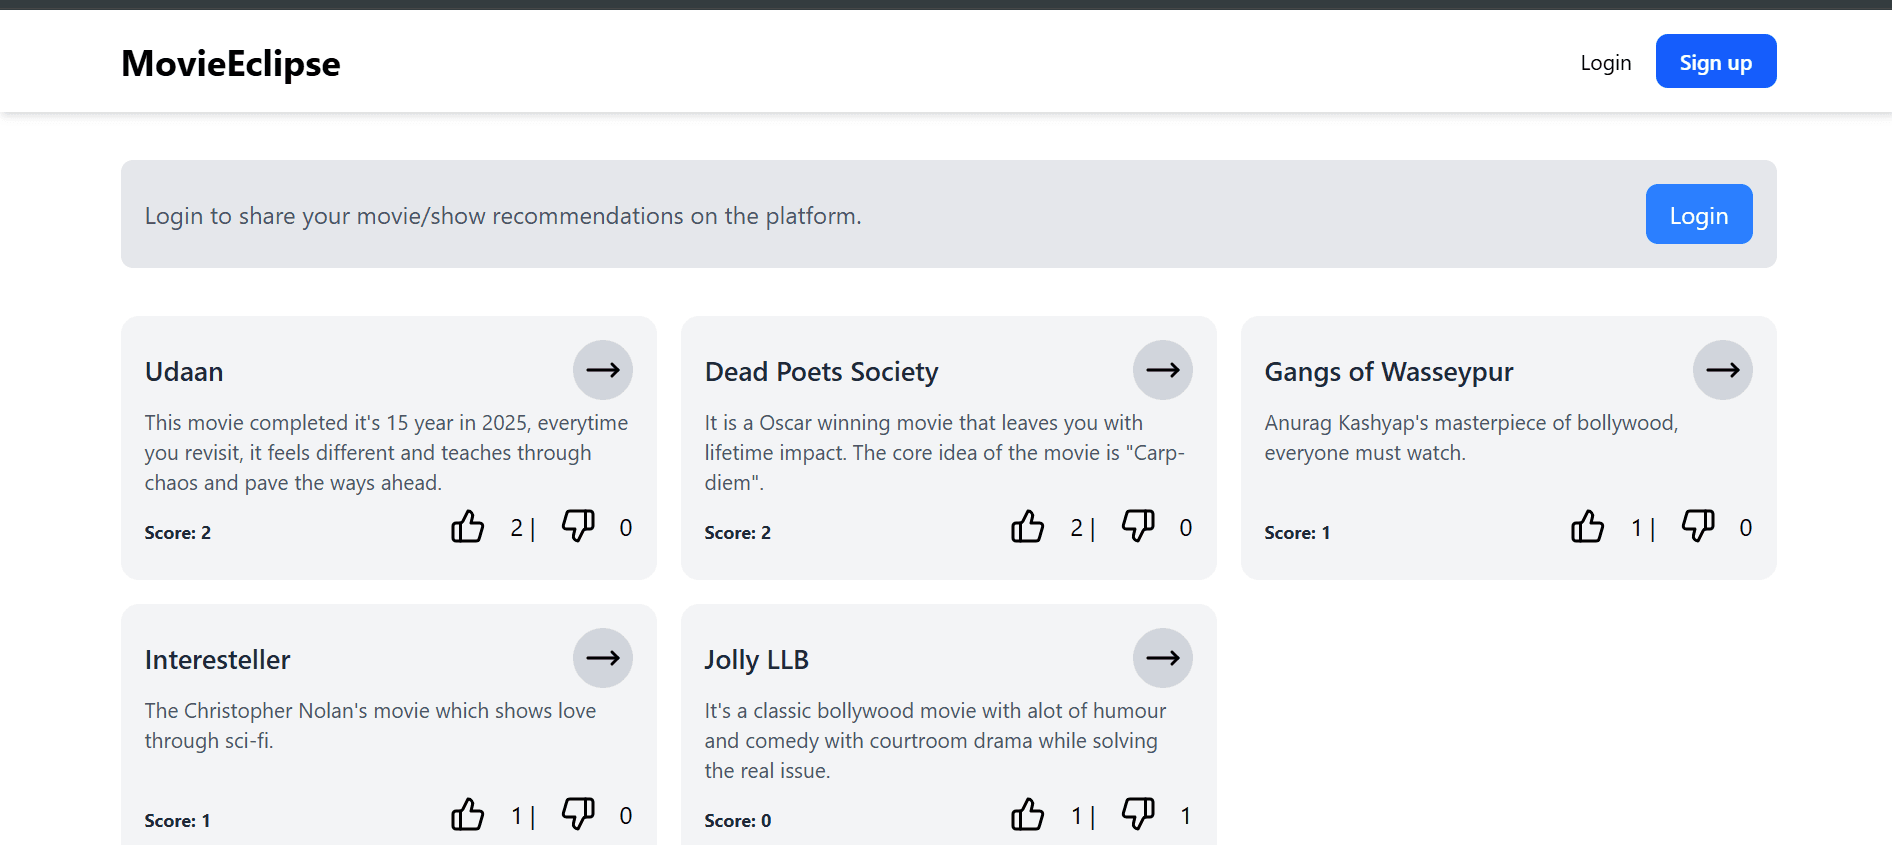Screen dimensions: 1892x845
Task: Dislike Dead Poets Society with thumbs-down
Action: (1138, 526)
